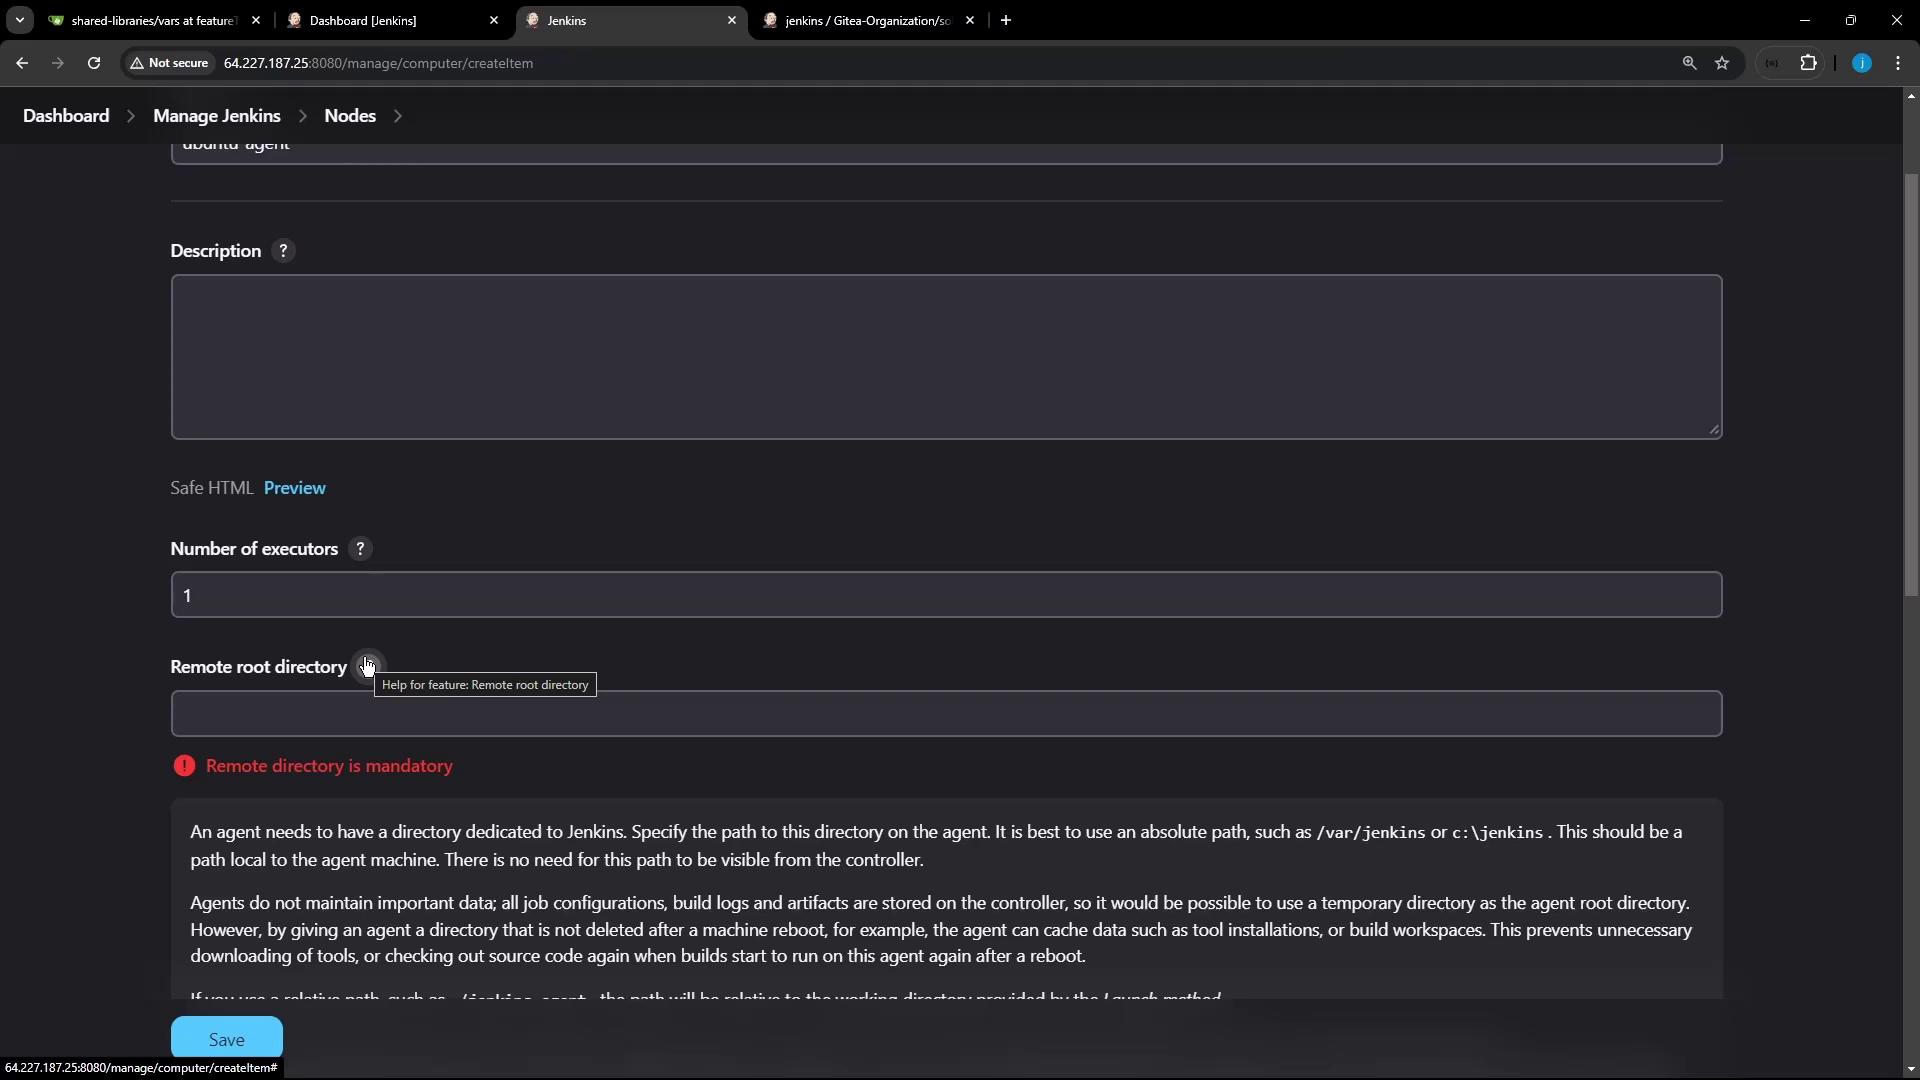The image size is (1920, 1080).
Task: Expand tab search dropdown arrow
Action: tap(19, 20)
